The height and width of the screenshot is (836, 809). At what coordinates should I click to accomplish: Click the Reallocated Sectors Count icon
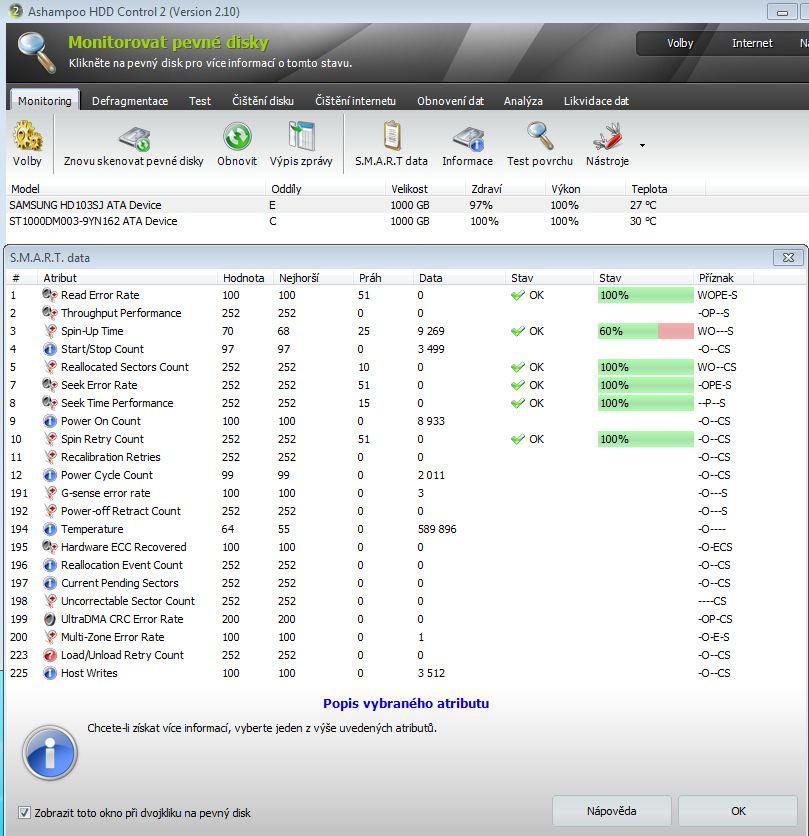[50, 367]
